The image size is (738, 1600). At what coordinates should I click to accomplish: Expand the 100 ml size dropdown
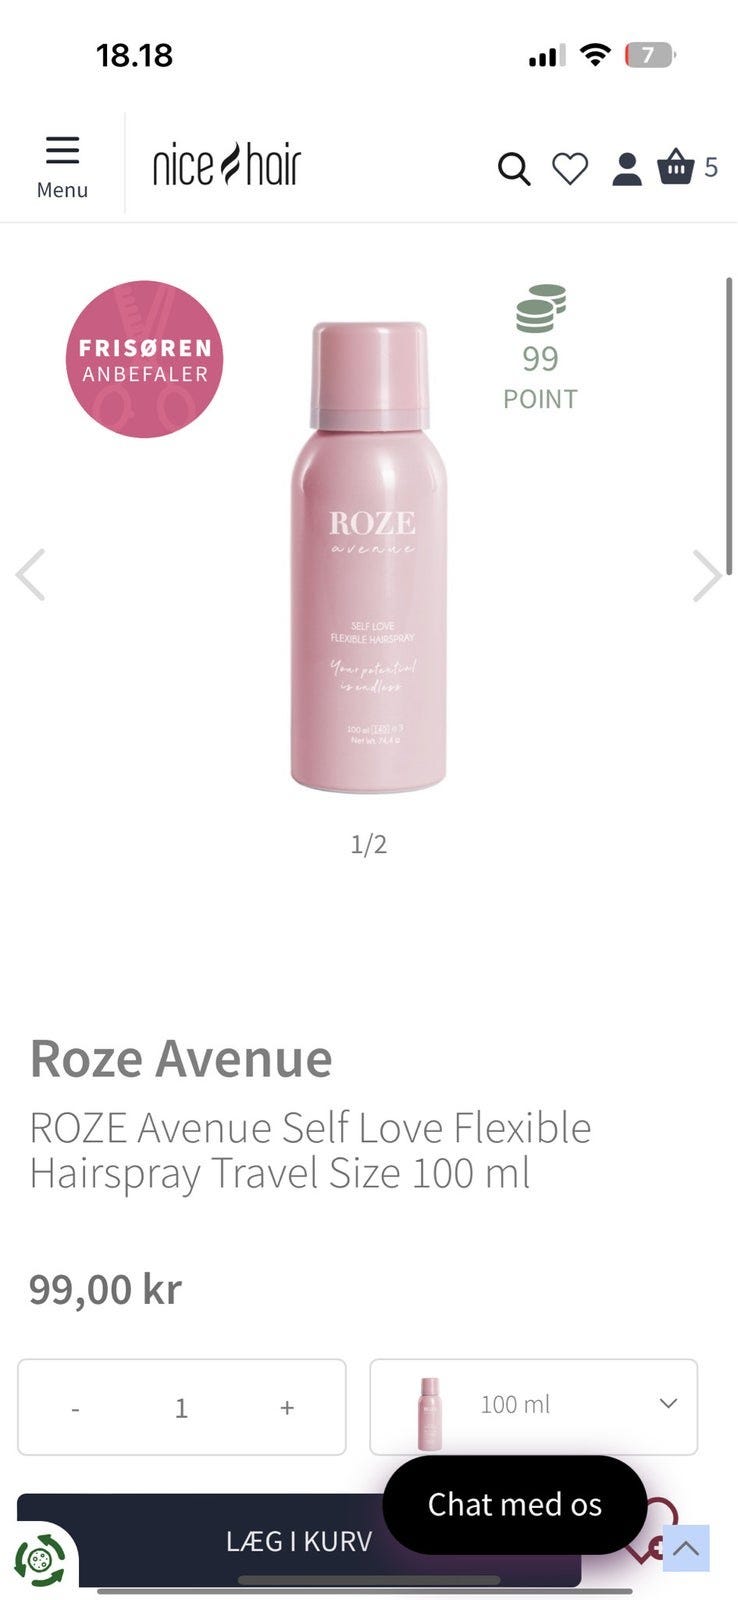tap(534, 1406)
